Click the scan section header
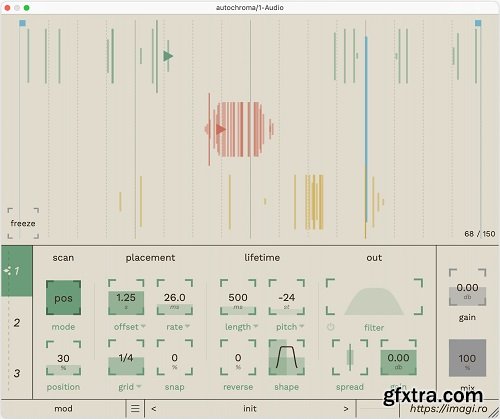 63,258
